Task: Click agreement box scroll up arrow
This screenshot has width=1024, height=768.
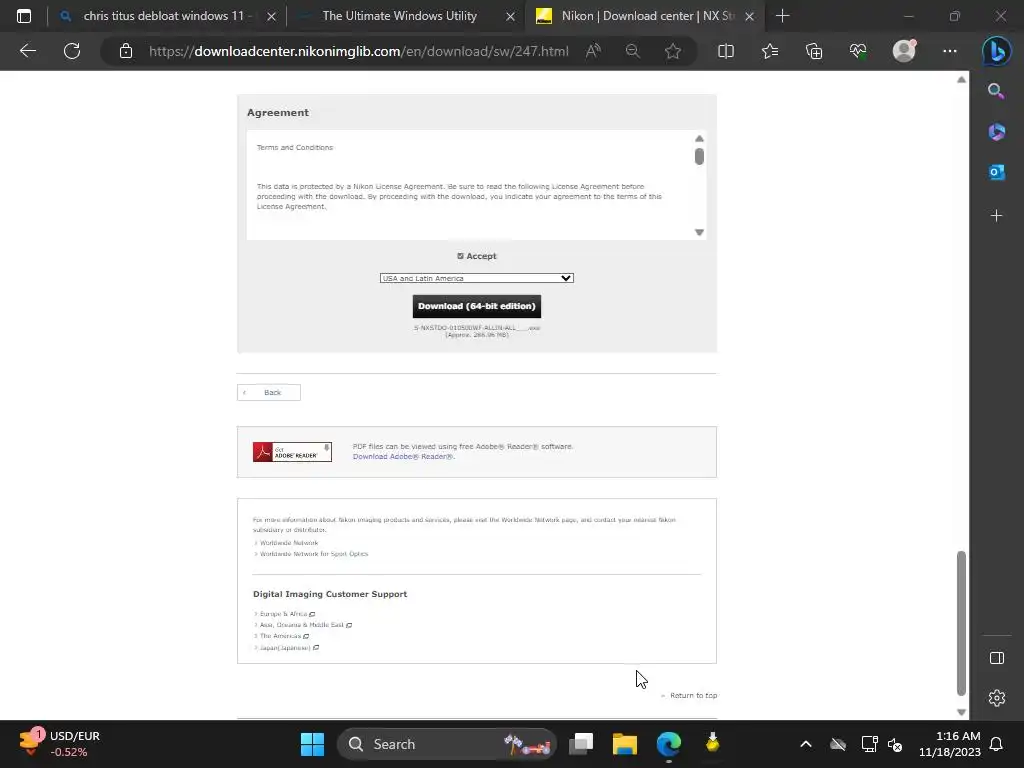Action: coord(699,138)
